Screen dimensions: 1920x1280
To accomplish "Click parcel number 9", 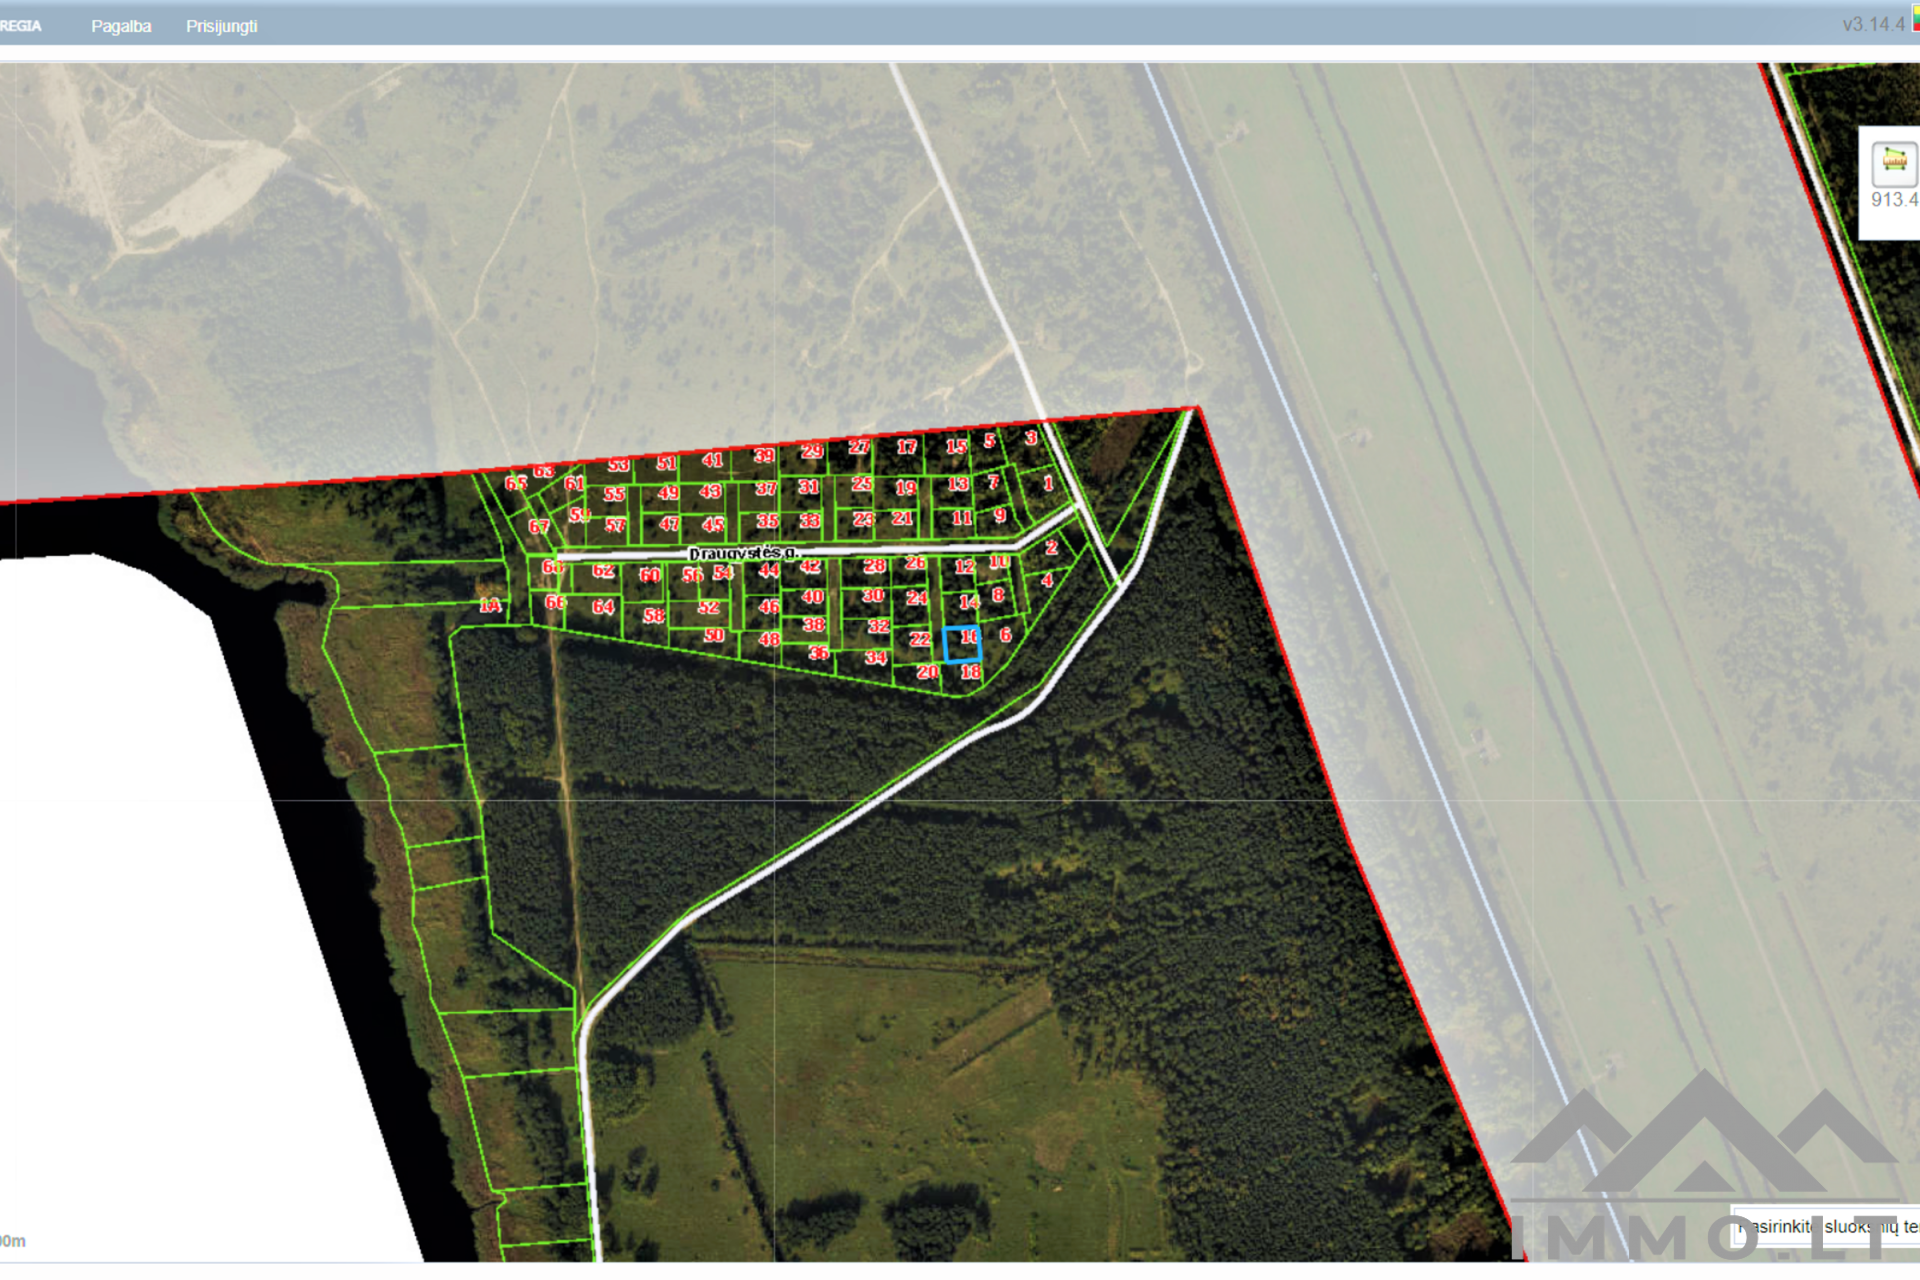I will (x=1000, y=515).
